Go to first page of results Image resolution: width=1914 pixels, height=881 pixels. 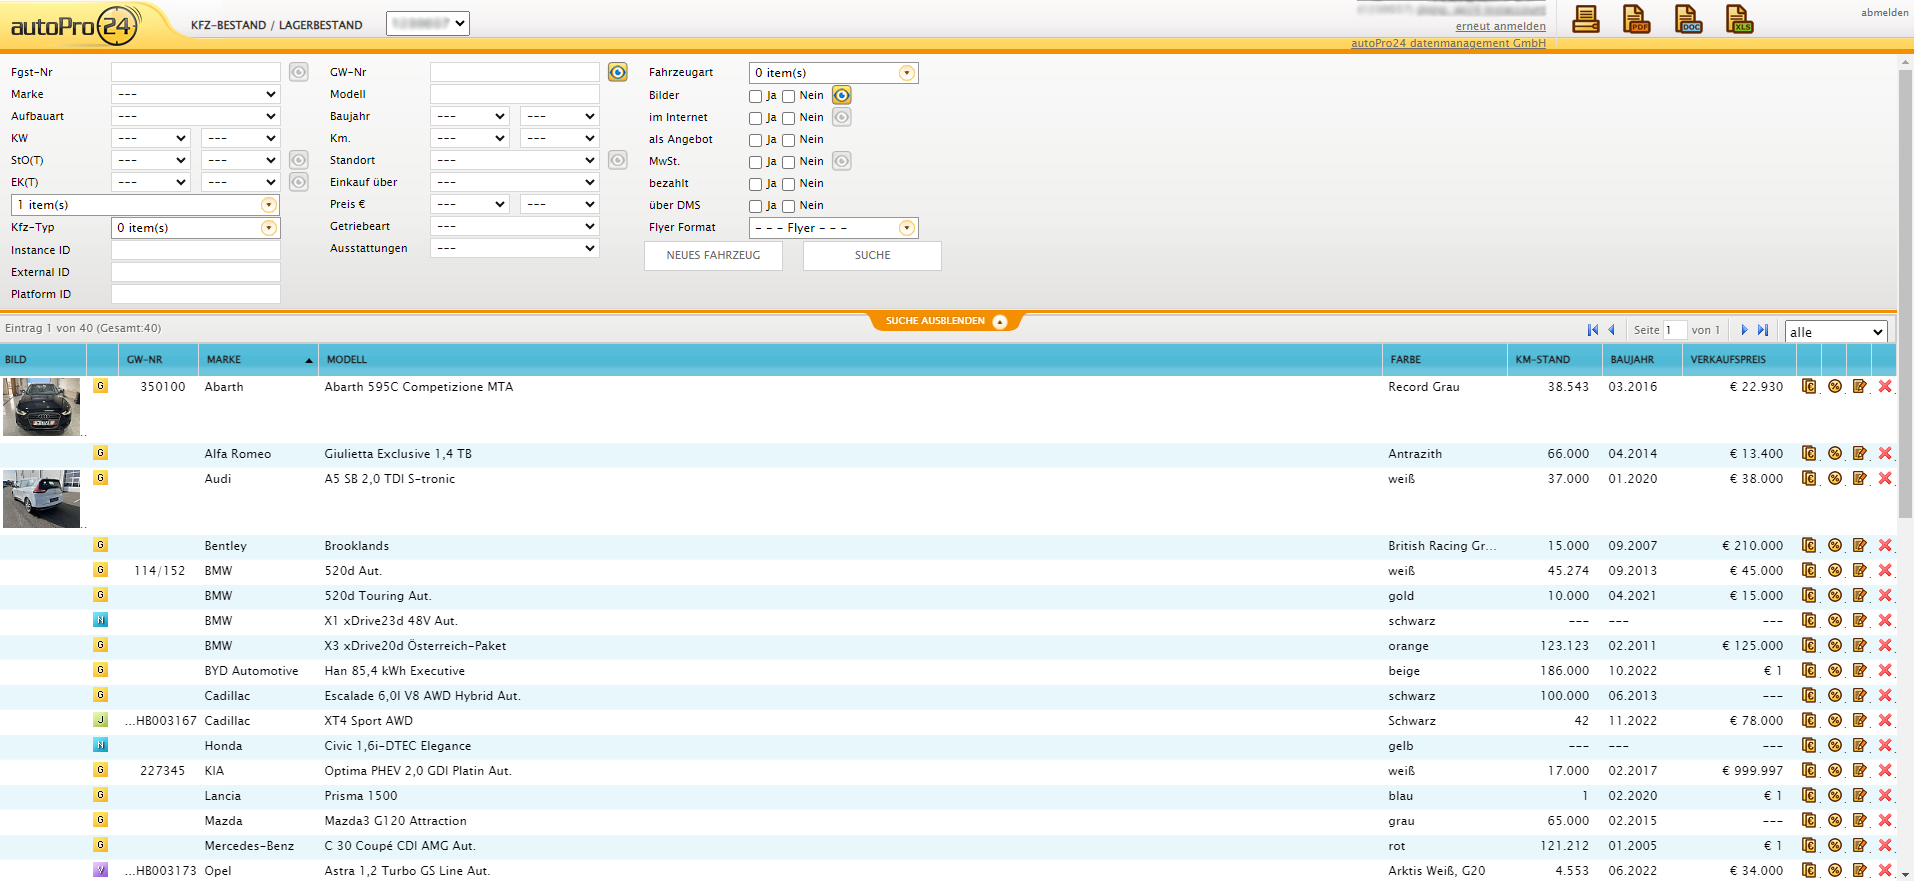click(x=1593, y=330)
